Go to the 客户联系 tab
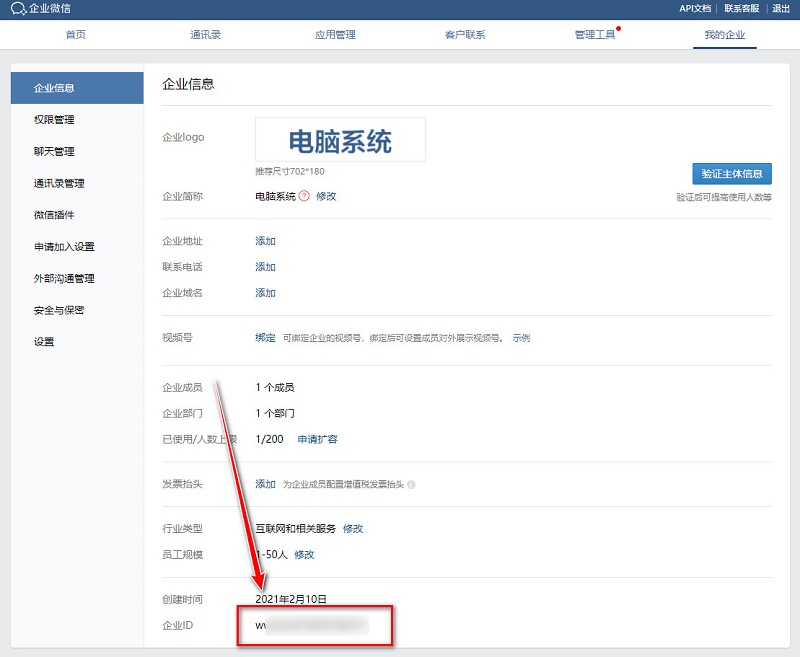This screenshot has height=657, width=800. (x=465, y=35)
